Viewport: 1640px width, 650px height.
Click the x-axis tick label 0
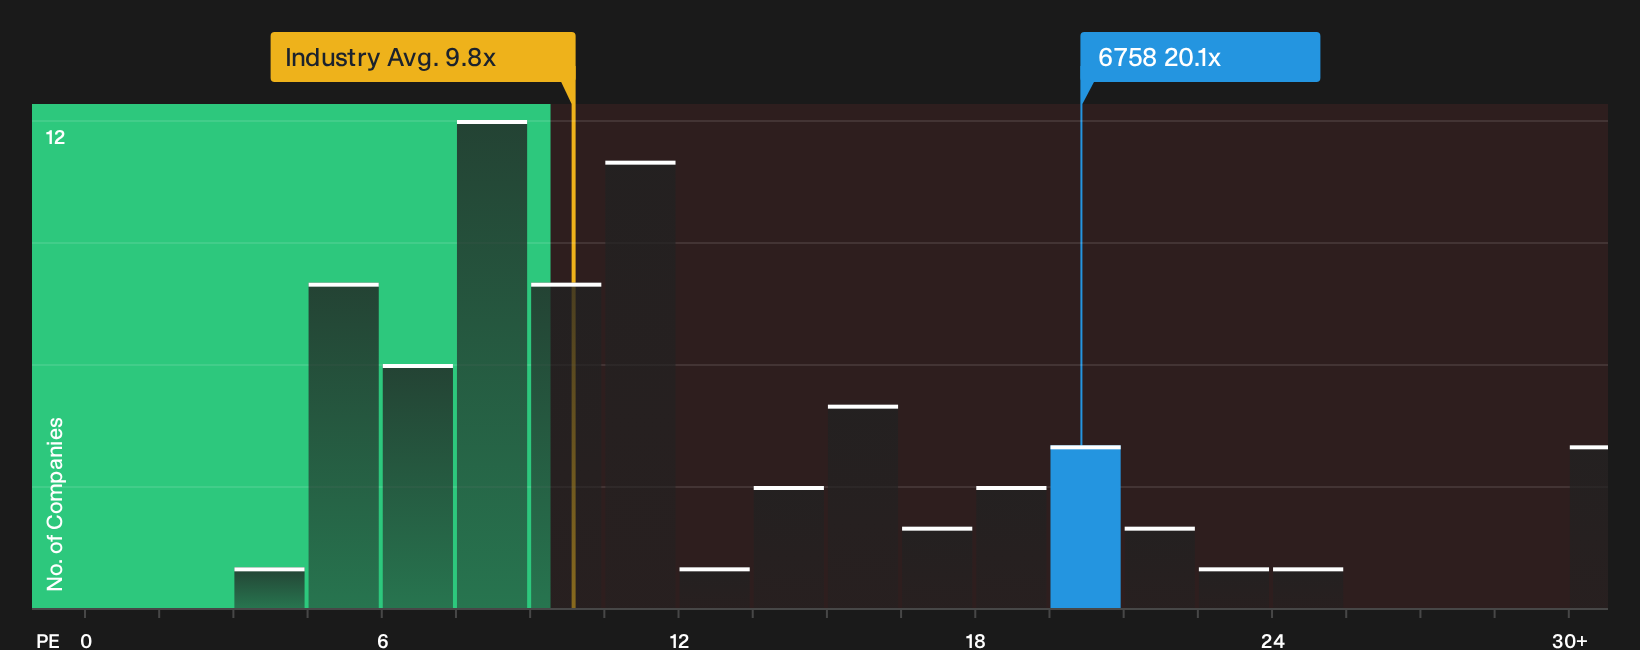(86, 641)
